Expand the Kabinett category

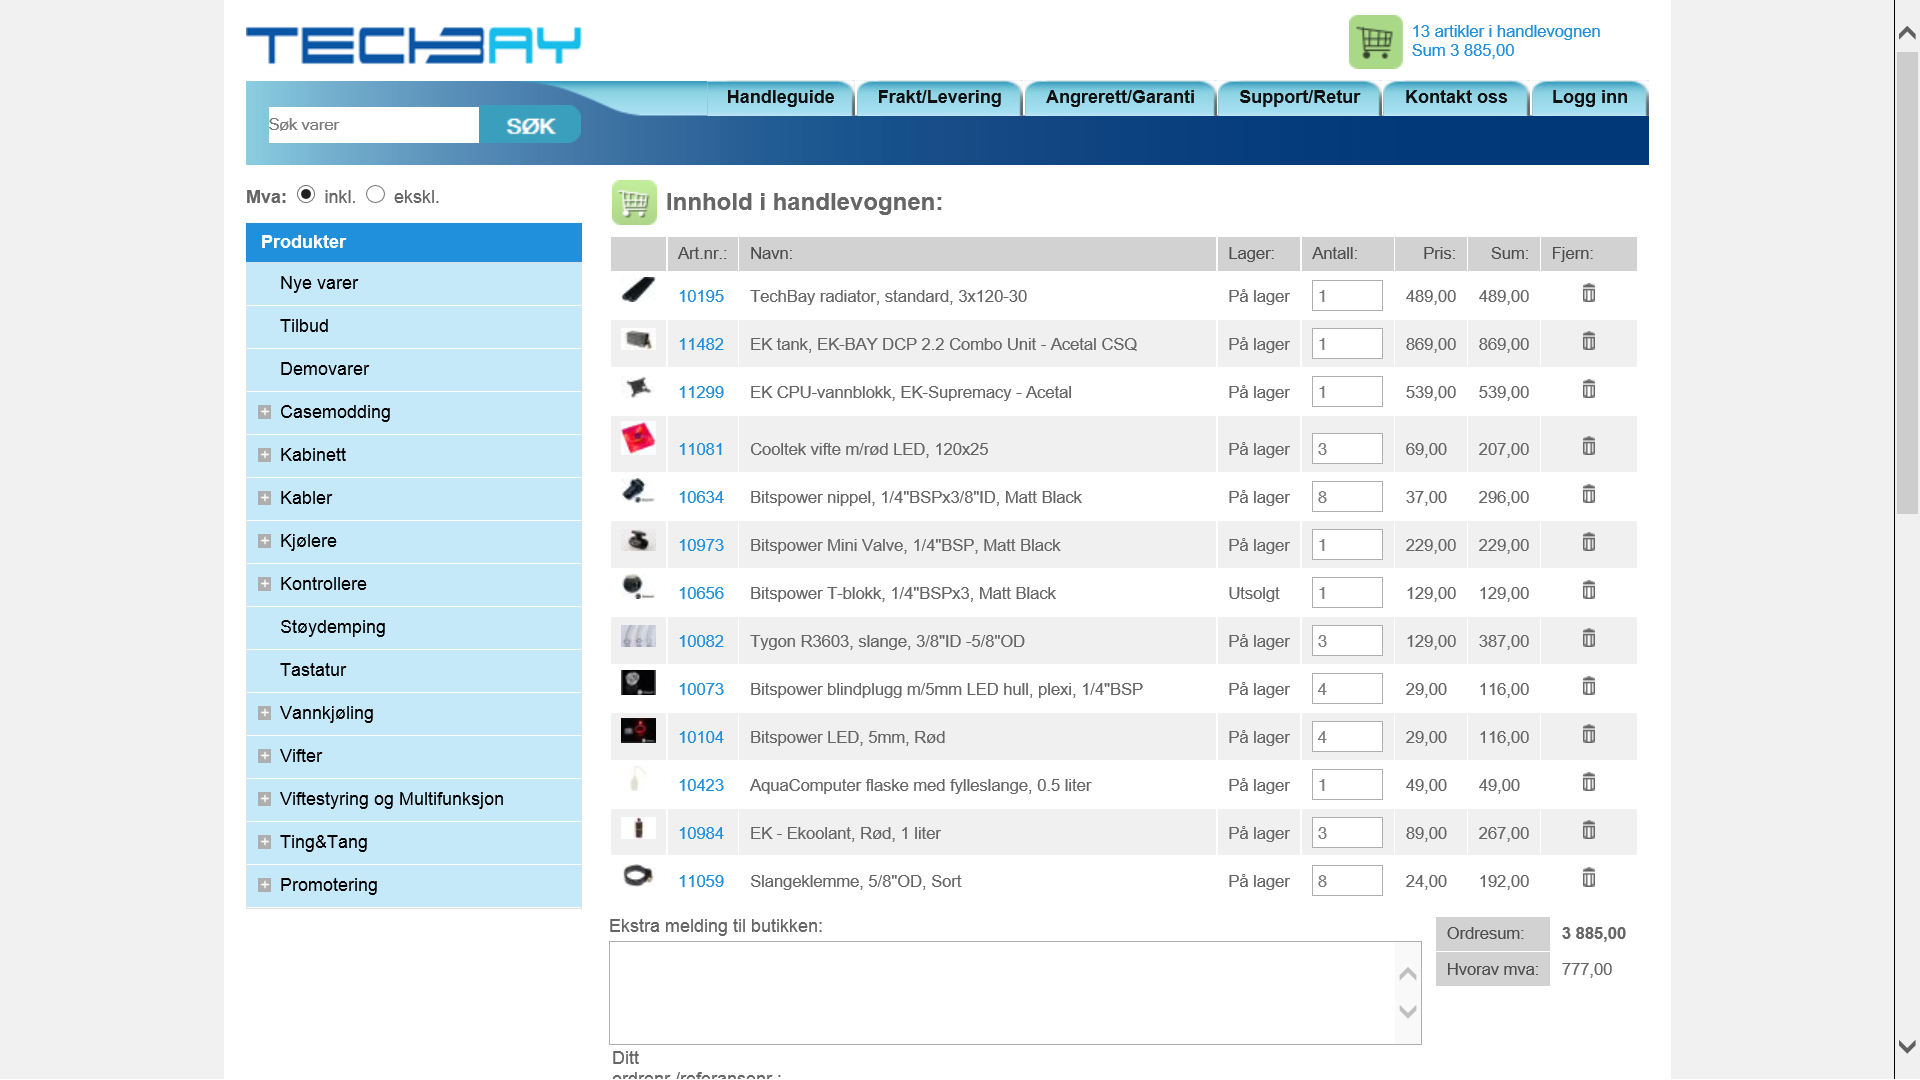coord(265,455)
